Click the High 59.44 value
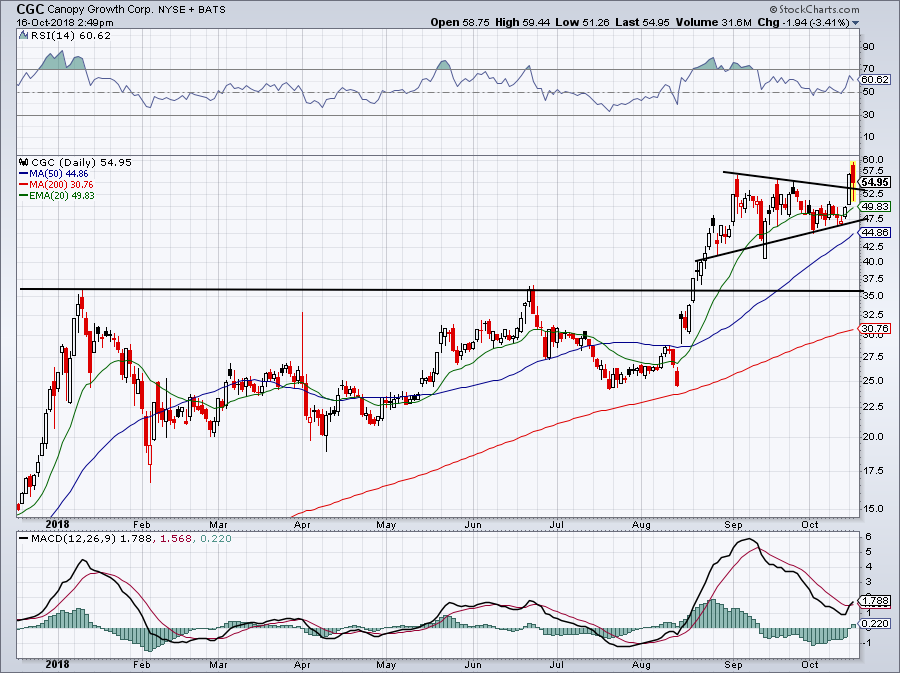Screen dimensions: 900x673 coord(522,22)
